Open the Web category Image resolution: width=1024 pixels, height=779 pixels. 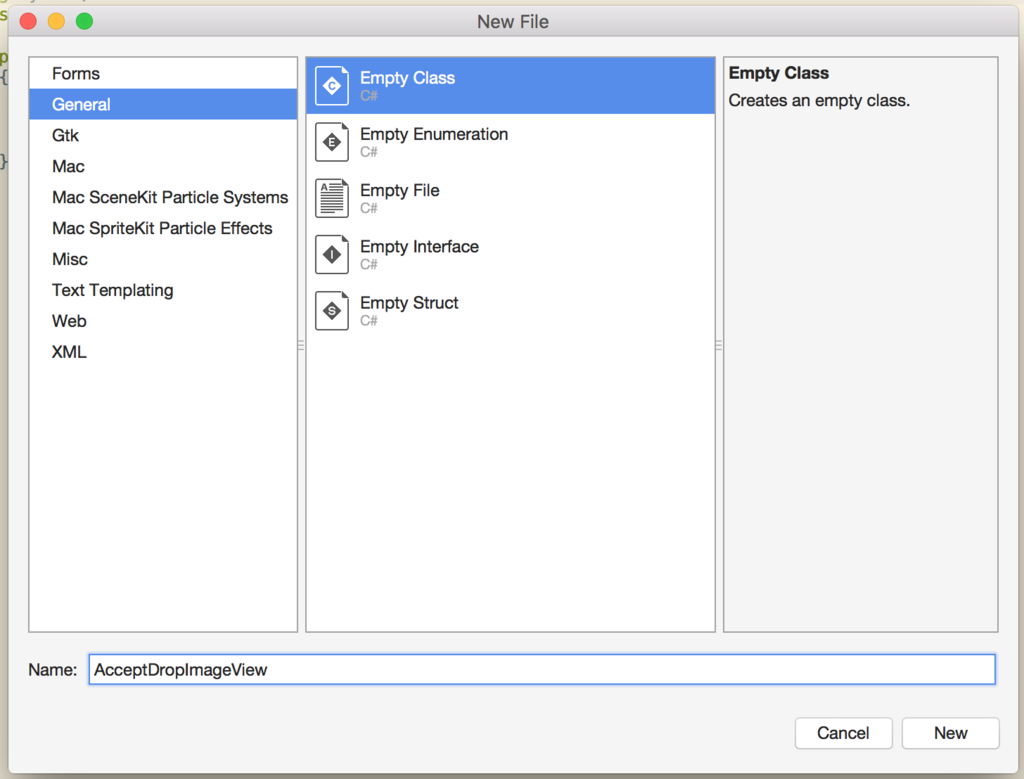tap(163, 321)
